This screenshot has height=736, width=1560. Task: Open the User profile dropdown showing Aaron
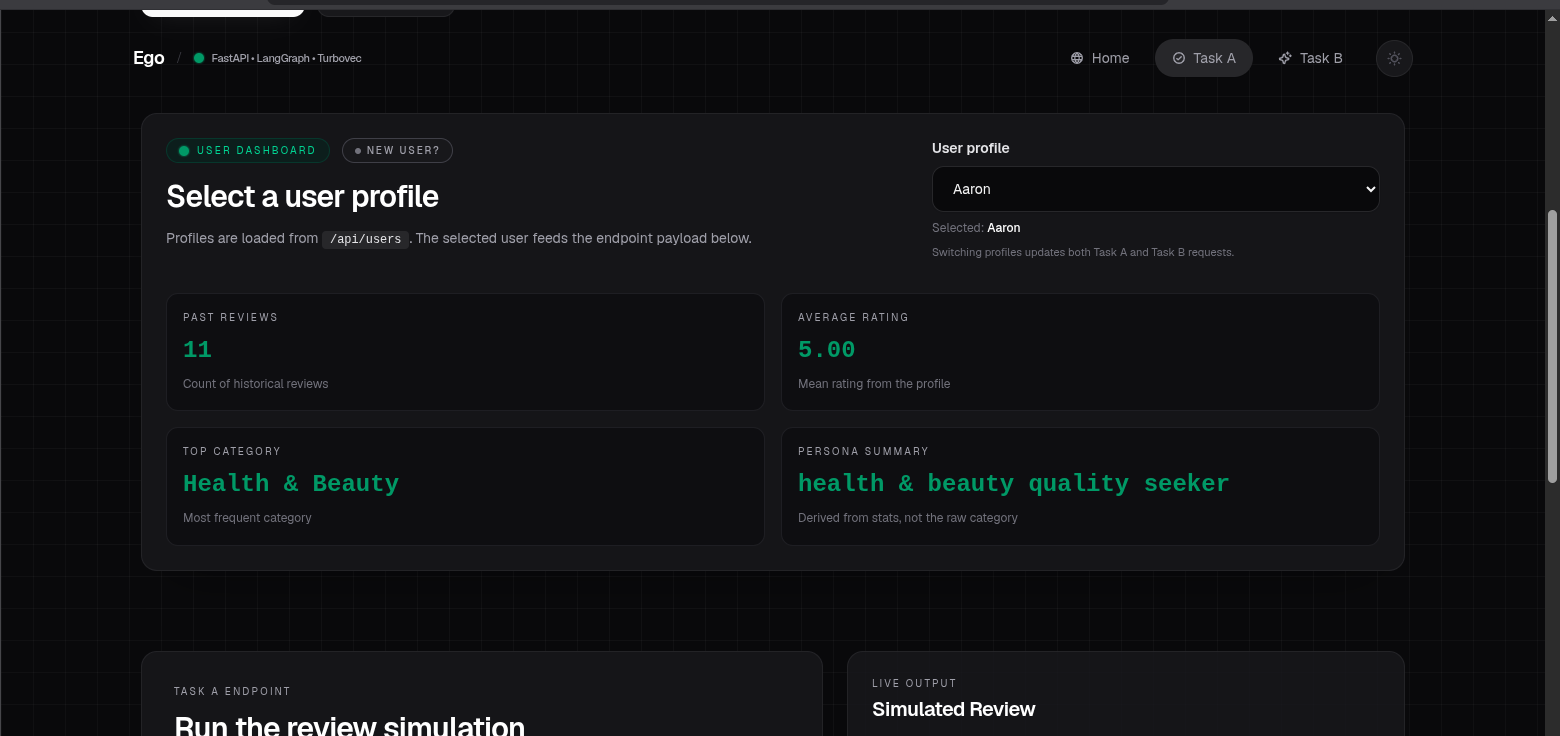1155,189
